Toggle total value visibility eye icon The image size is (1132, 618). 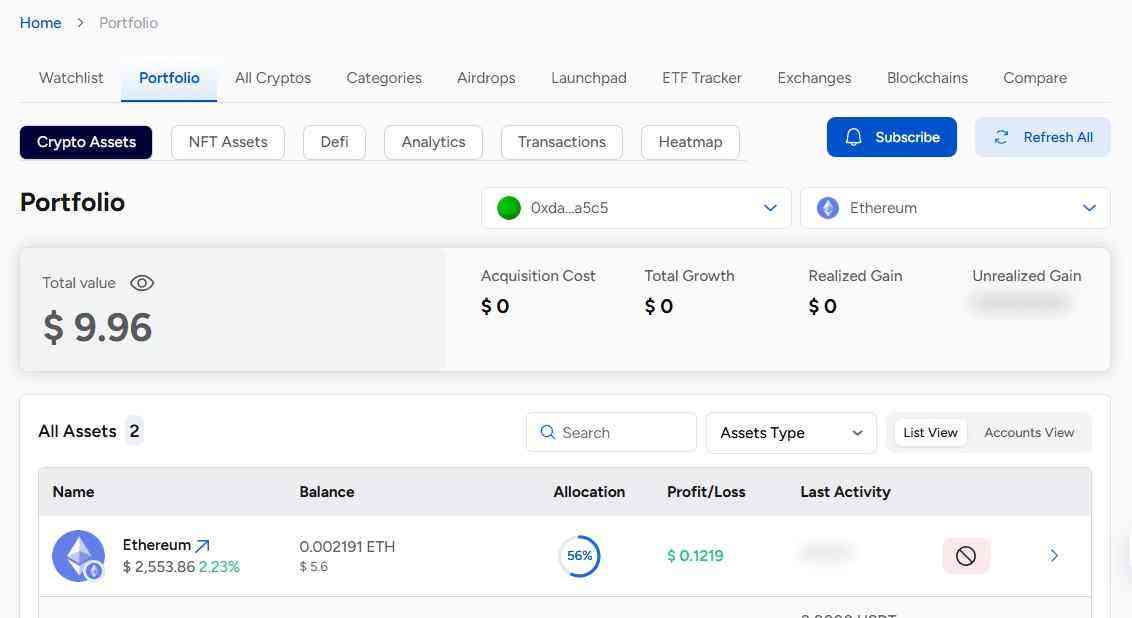click(142, 283)
